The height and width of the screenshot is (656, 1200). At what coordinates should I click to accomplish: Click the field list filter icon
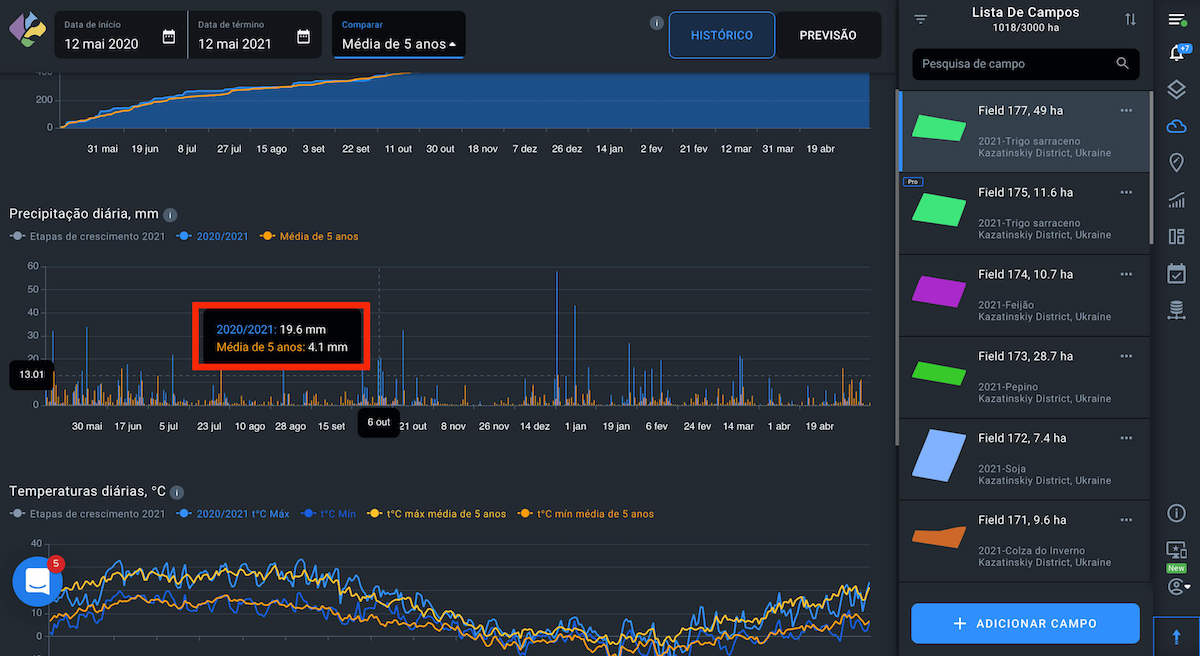(x=921, y=20)
